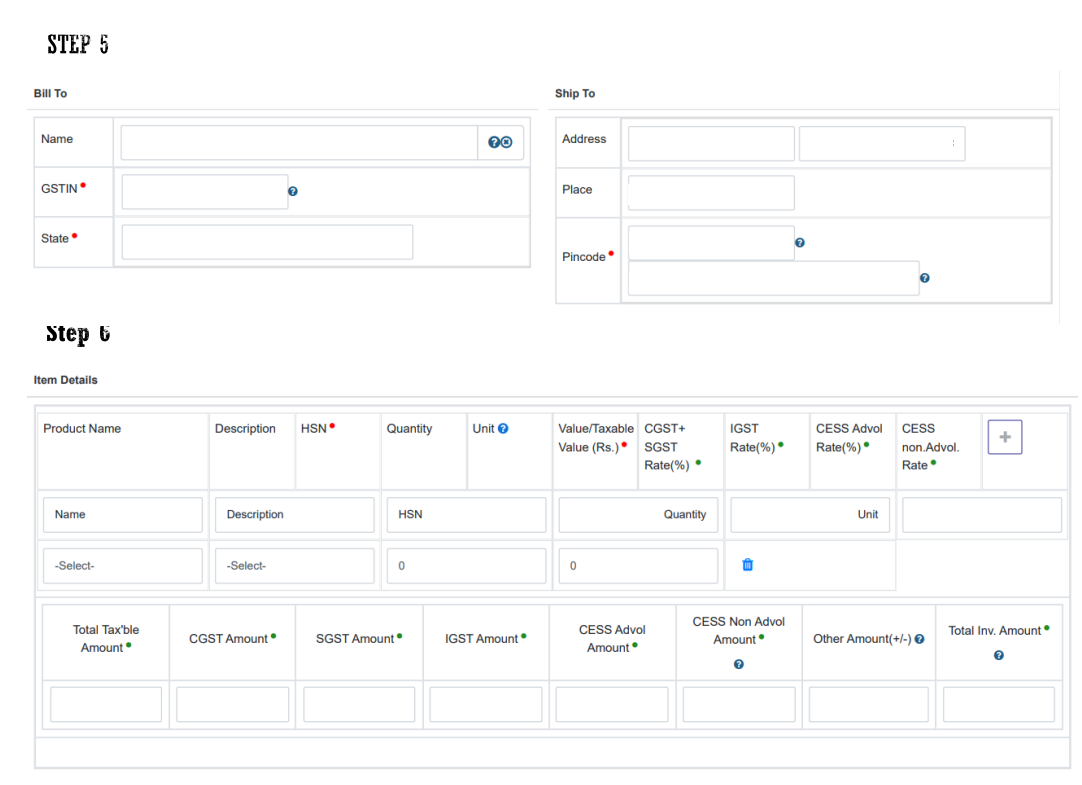Open the GSTIN help tooltip icon
The width and height of the screenshot is (1082, 785).
tap(292, 191)
